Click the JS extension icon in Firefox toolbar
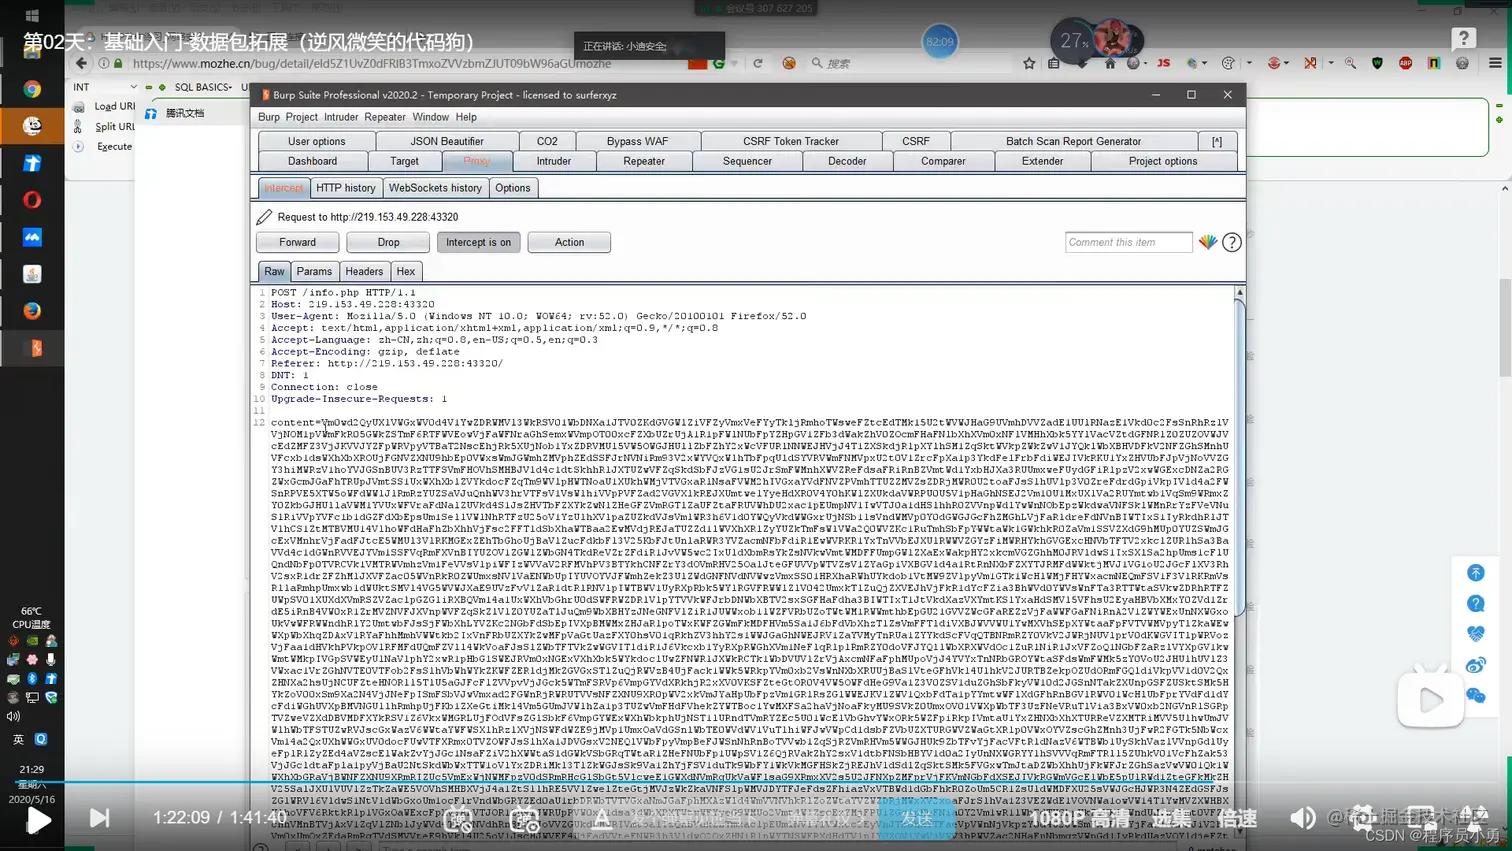 pos(1164,63)
